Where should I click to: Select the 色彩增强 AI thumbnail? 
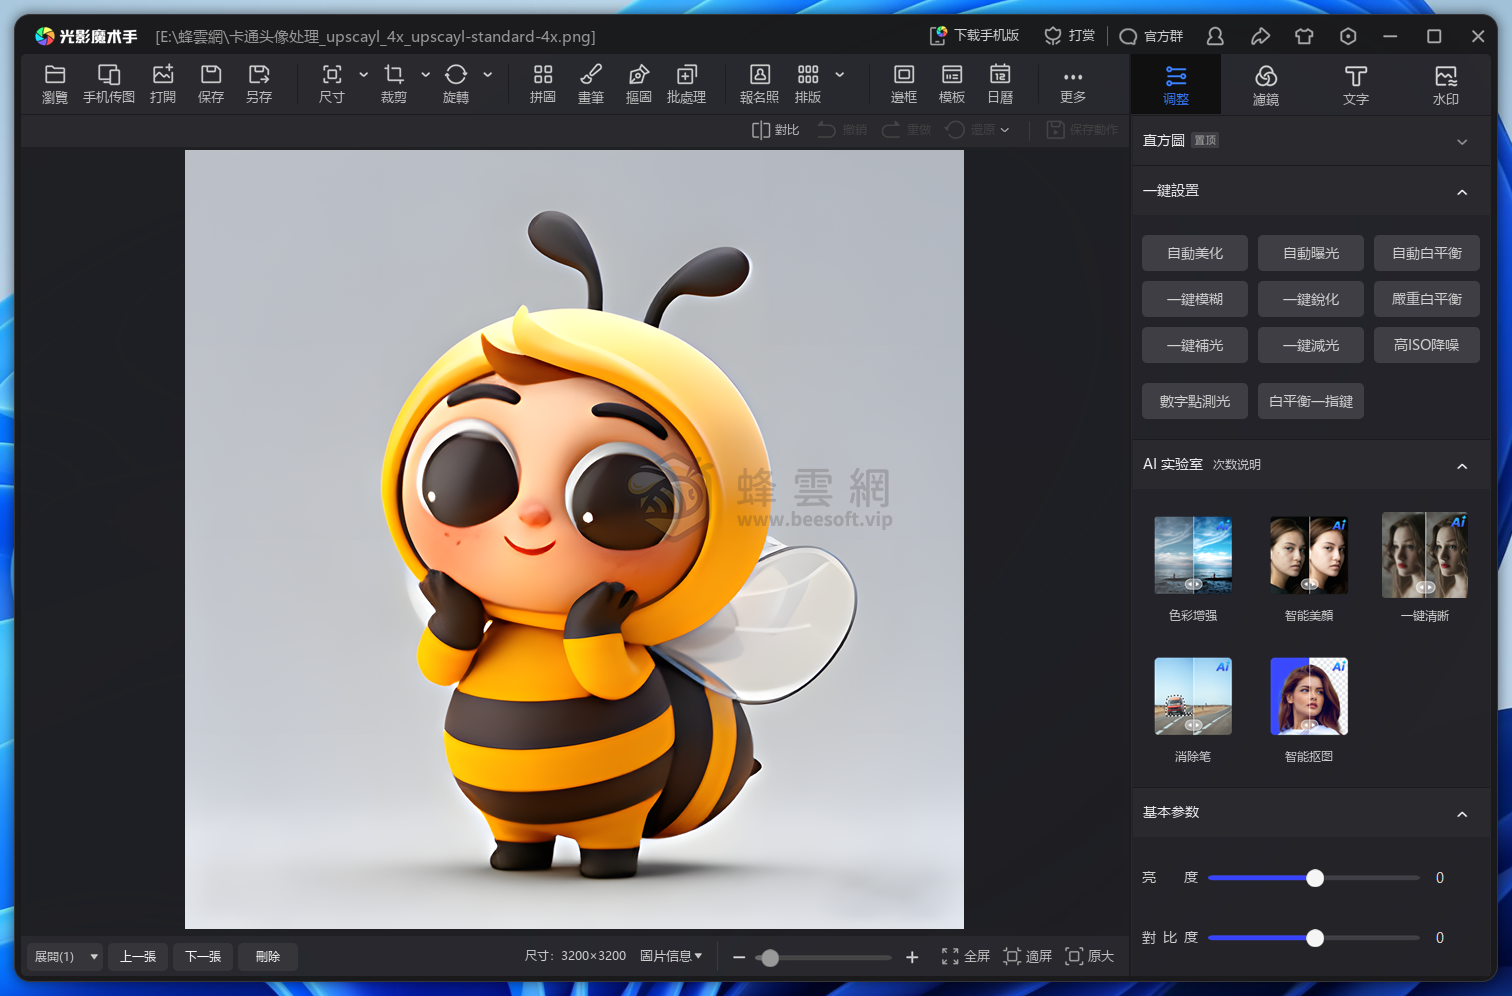click(1193, 555)
